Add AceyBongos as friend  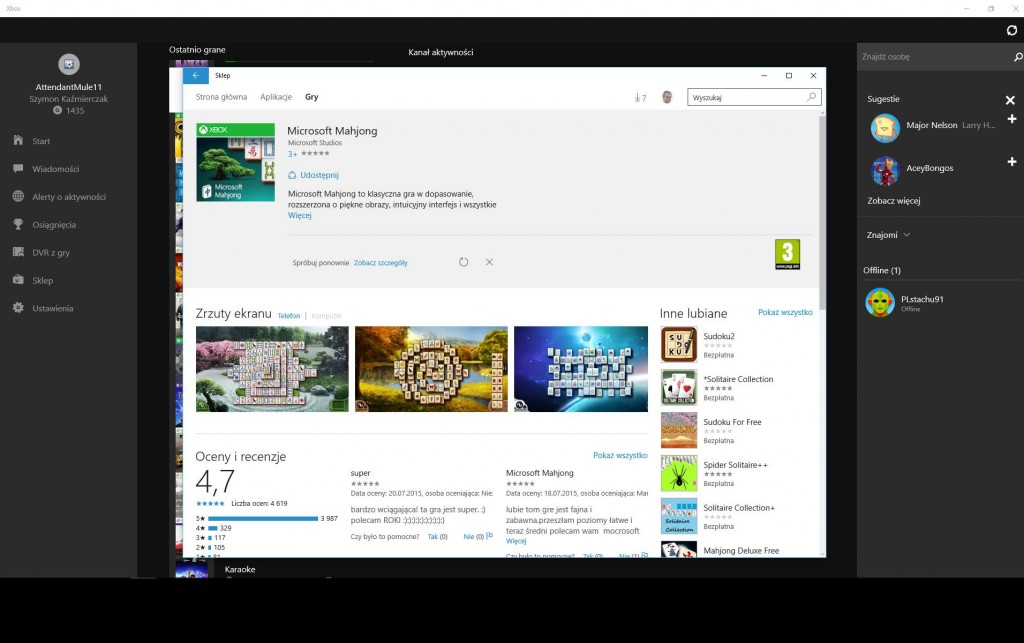point(1012,162)
